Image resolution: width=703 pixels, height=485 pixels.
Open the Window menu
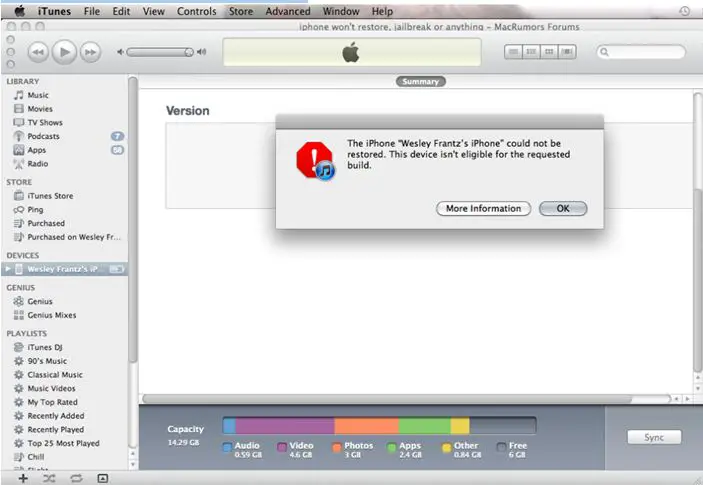point(341,11)
